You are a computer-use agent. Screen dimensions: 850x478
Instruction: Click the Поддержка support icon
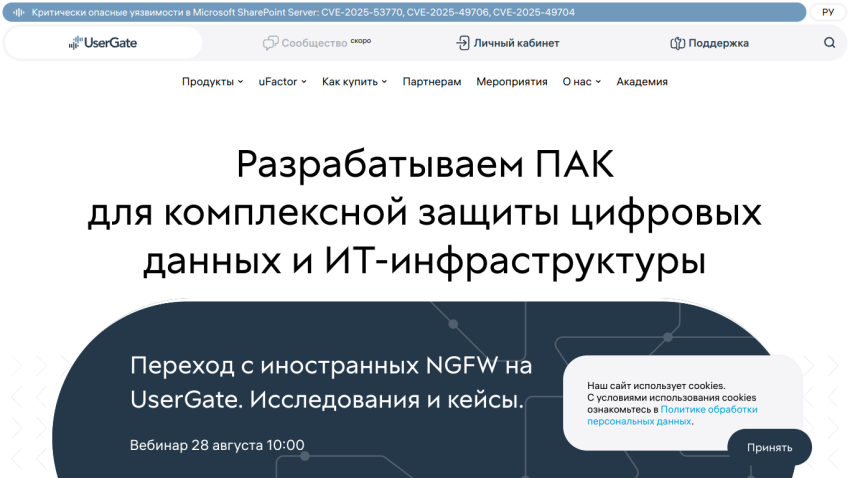(x=677, y=43)
